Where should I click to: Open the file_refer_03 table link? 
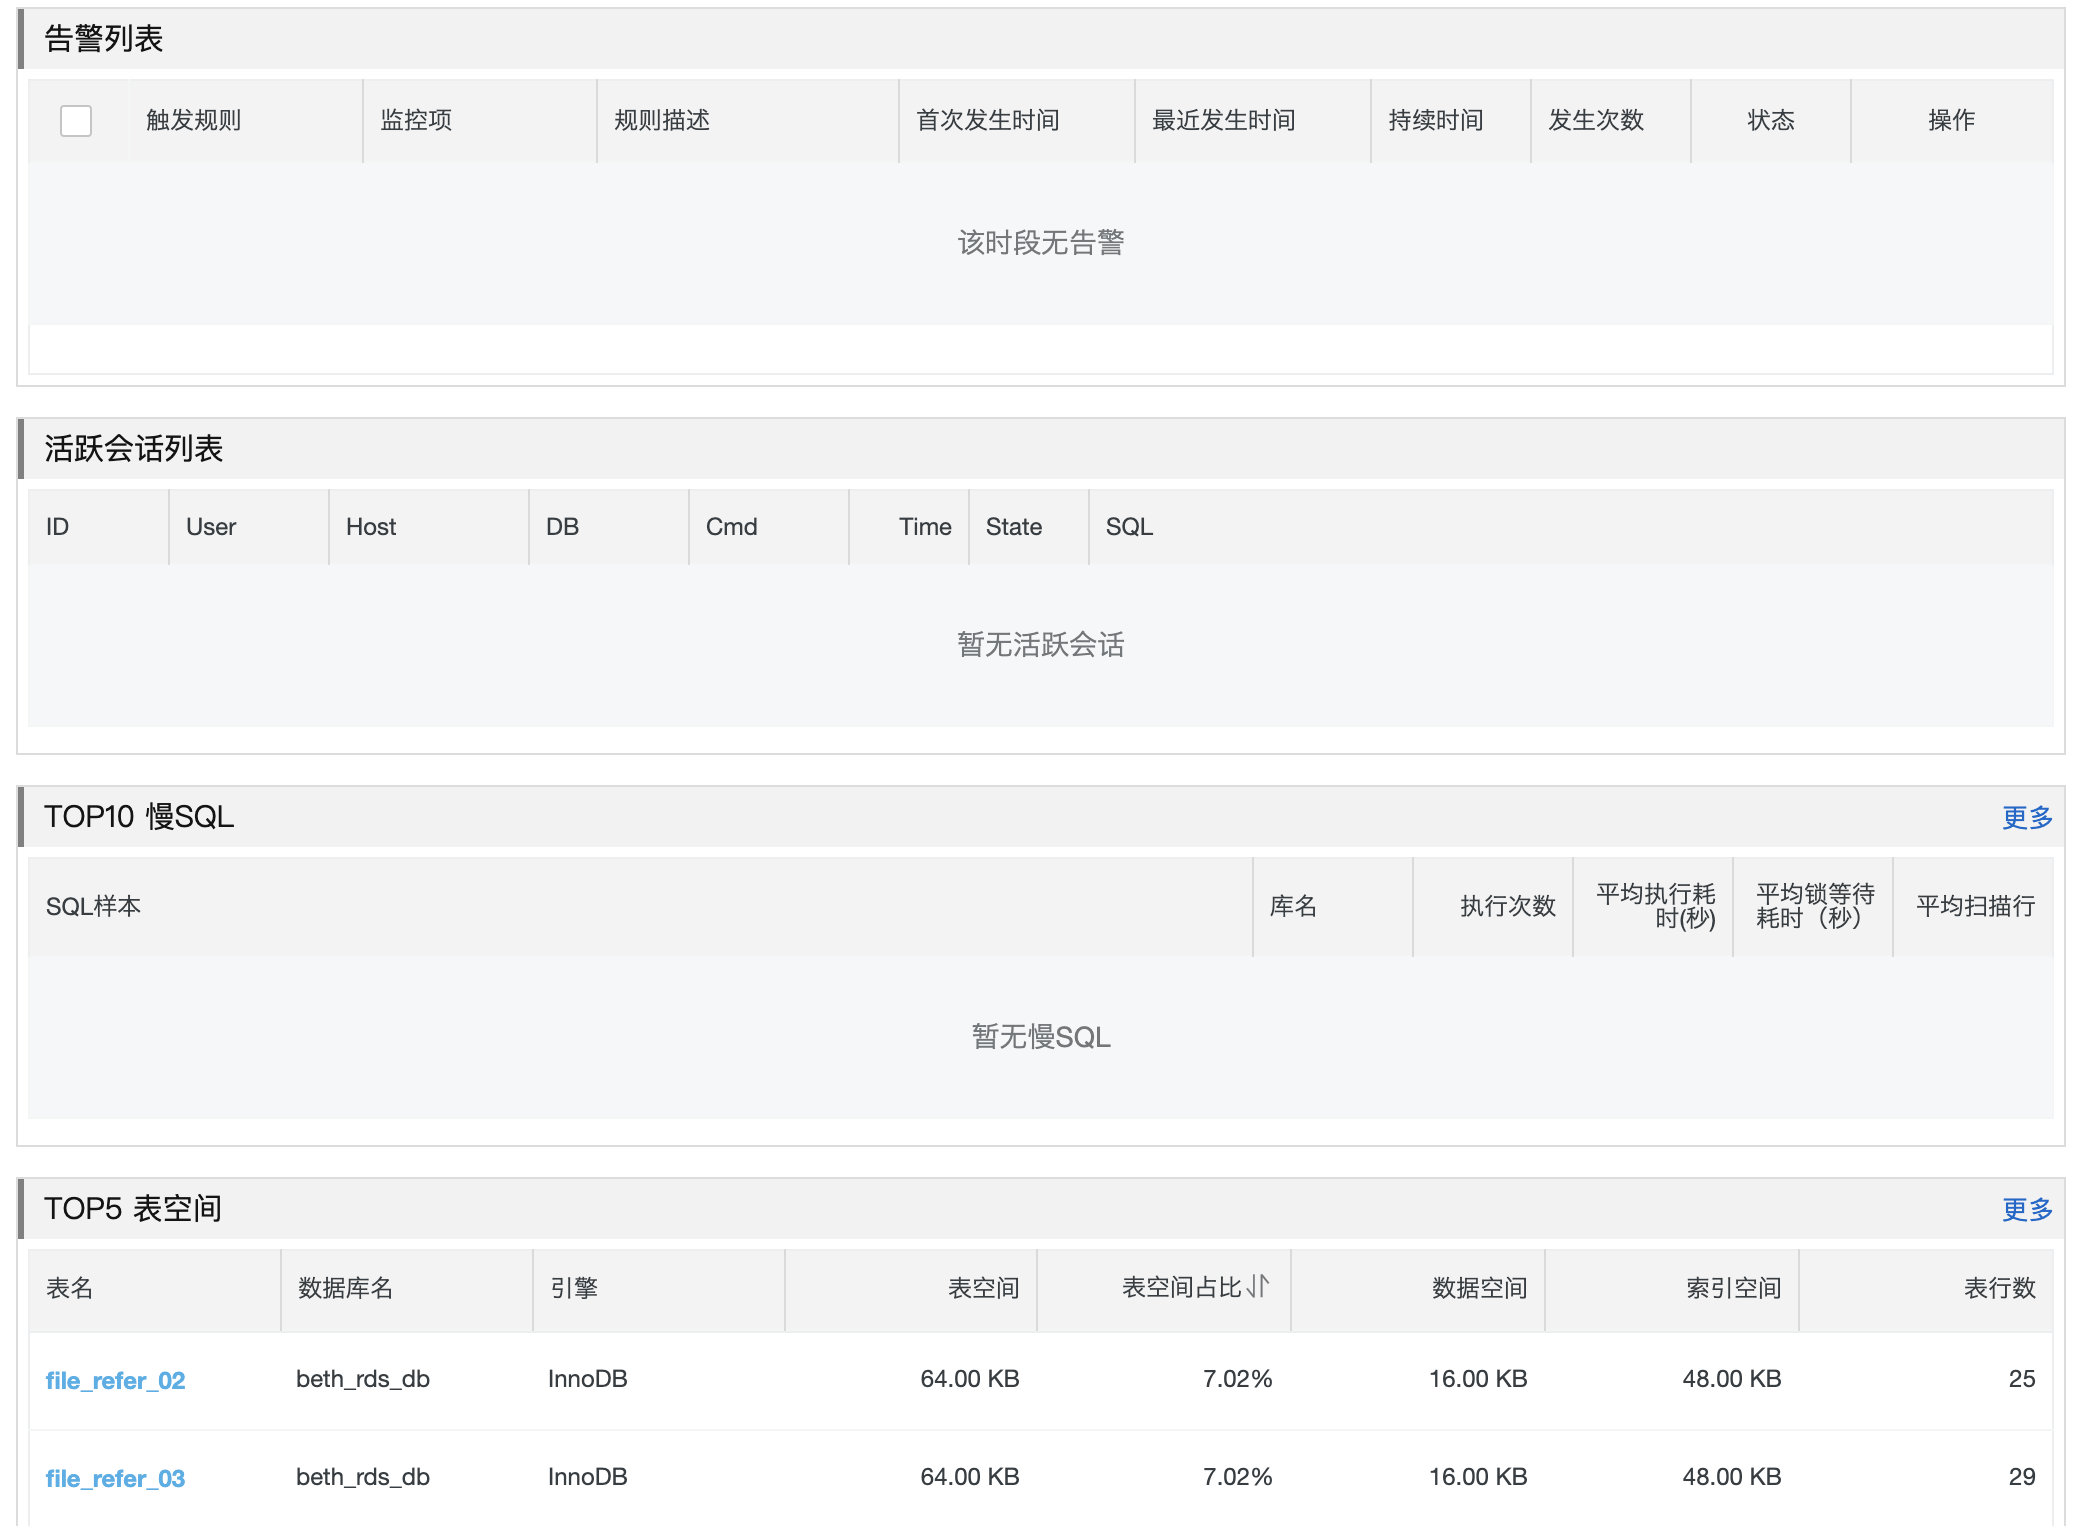click(x=115, y=1478)
